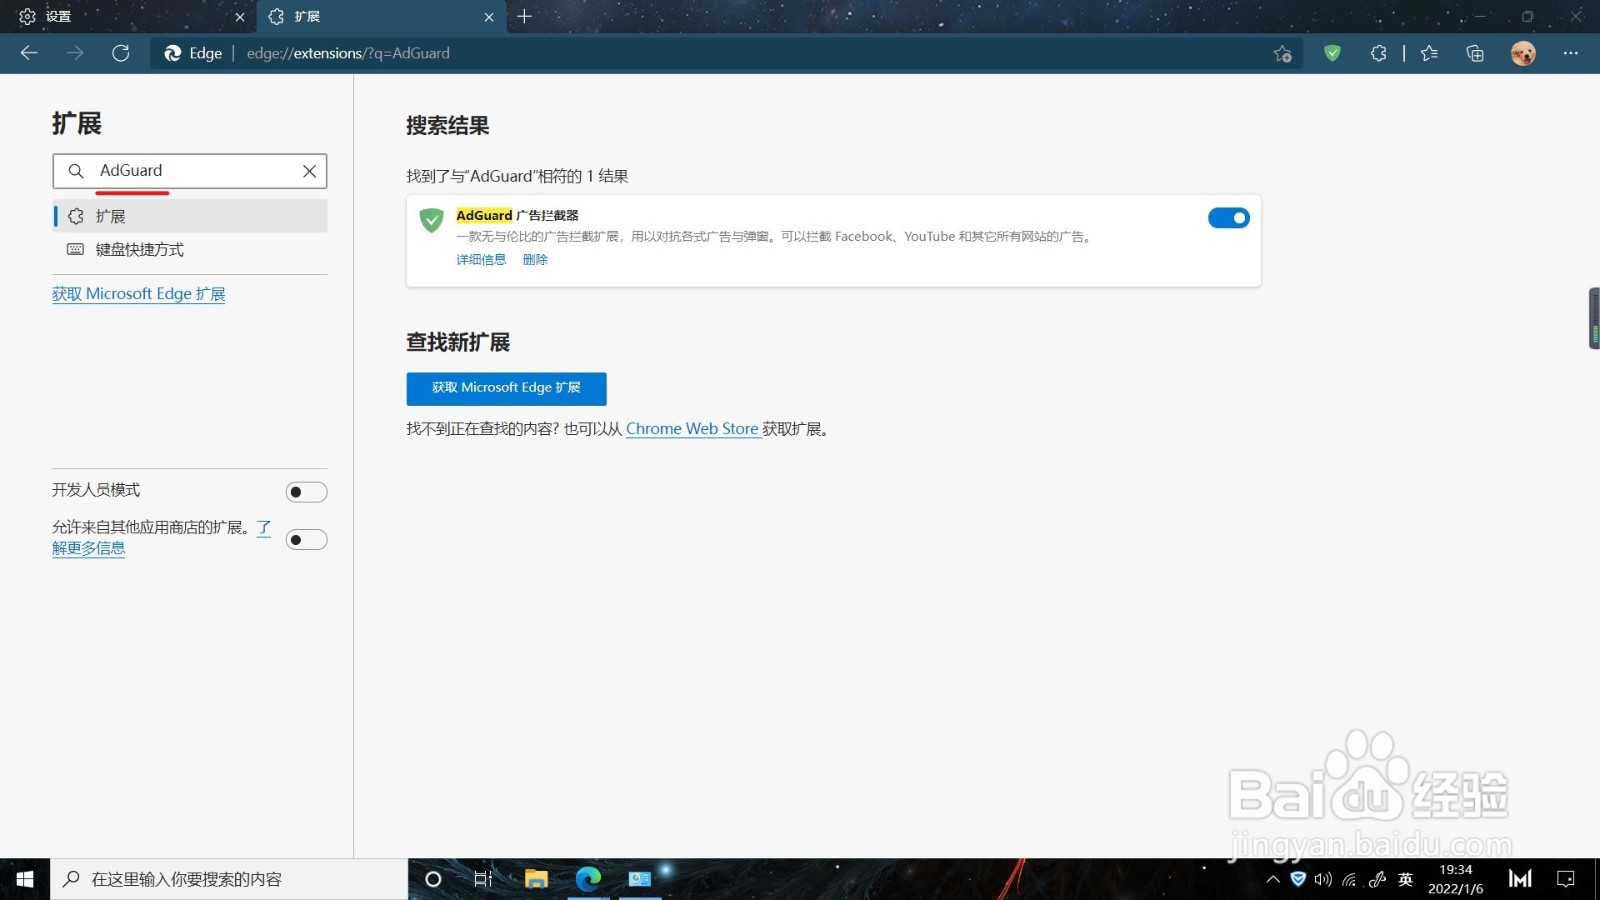Viewport: 1600px width, 900px height.
Task: Click the address bar URL
Action: click(348, 53)
